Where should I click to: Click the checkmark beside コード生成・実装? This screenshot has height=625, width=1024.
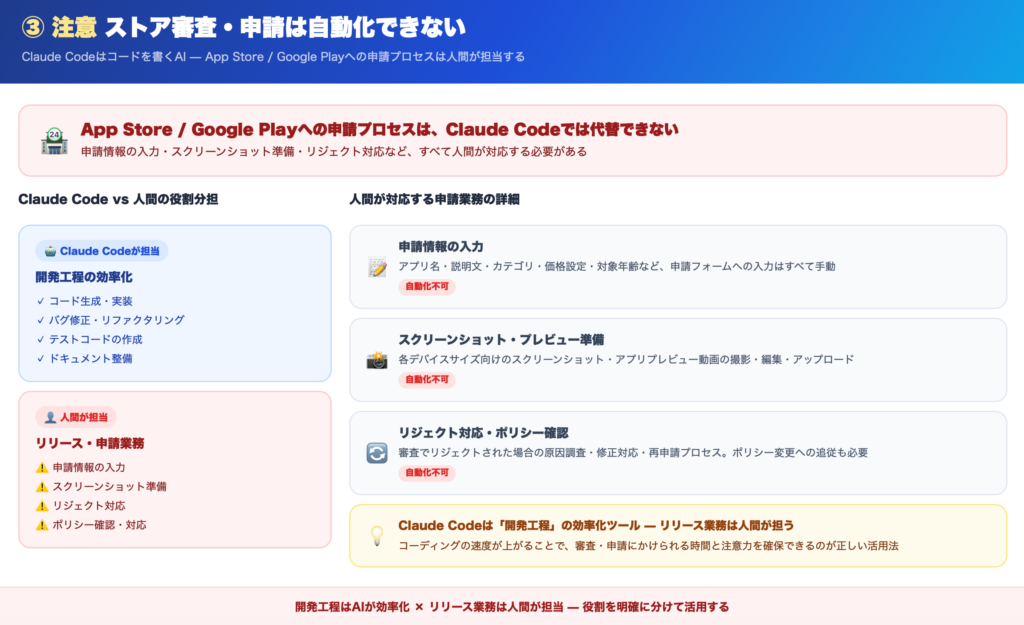click(x=41, y=301)
